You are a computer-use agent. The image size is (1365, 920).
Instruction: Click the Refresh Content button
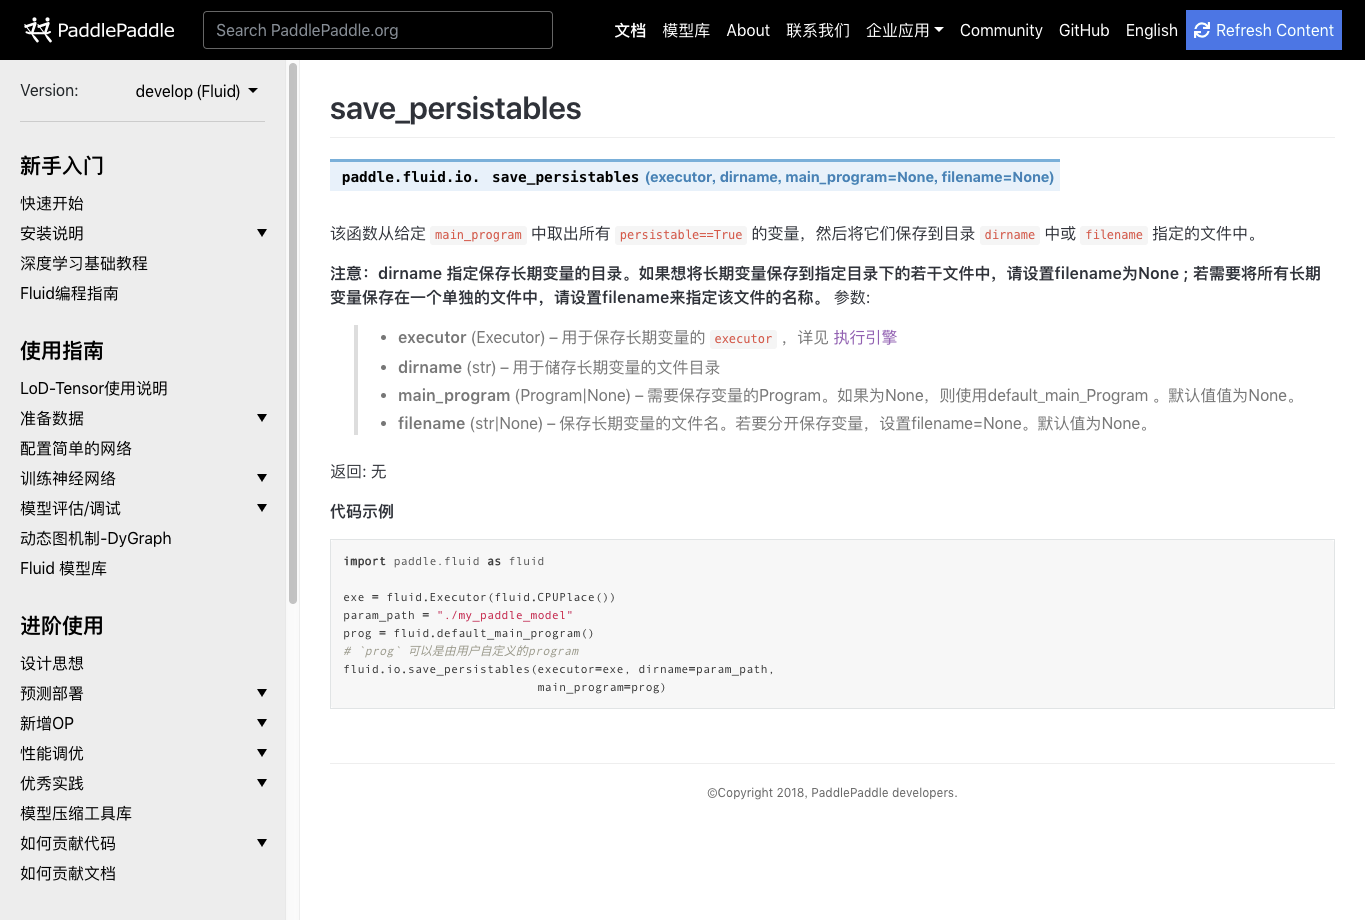[1264, 30]
